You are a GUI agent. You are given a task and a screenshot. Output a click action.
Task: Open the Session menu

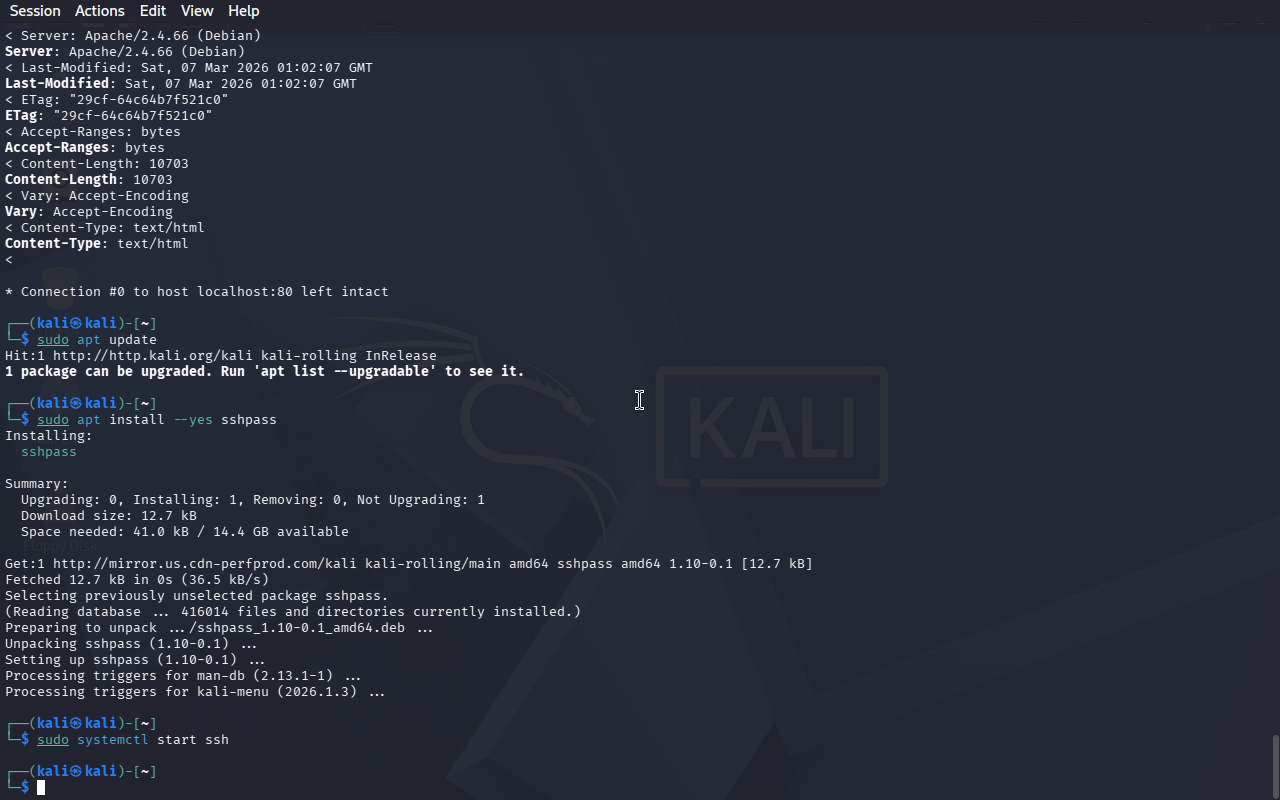point(35,11)
